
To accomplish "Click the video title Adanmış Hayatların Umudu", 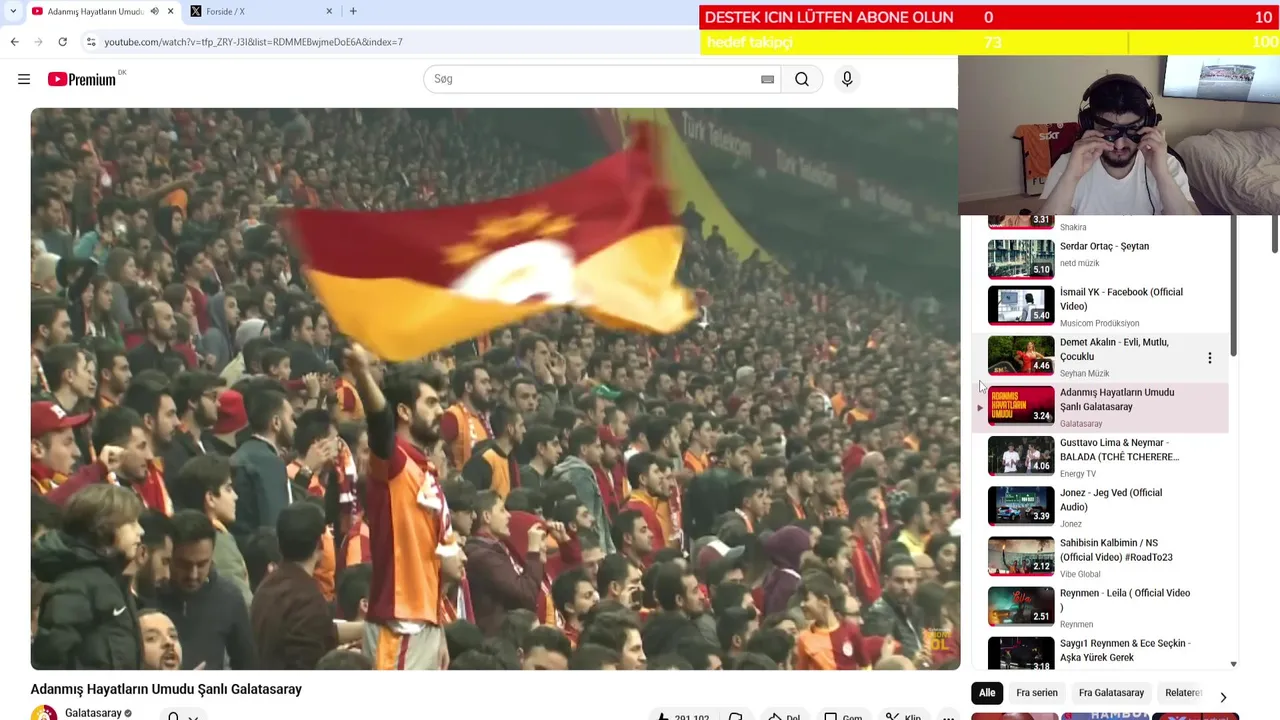I will 166,689.
